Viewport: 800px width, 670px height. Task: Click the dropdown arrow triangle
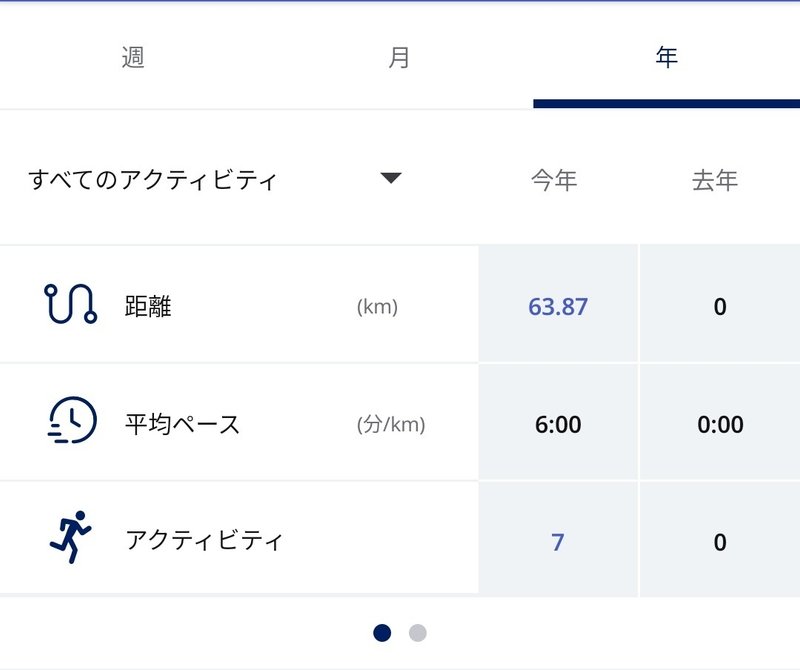click(x=391, y=178)
